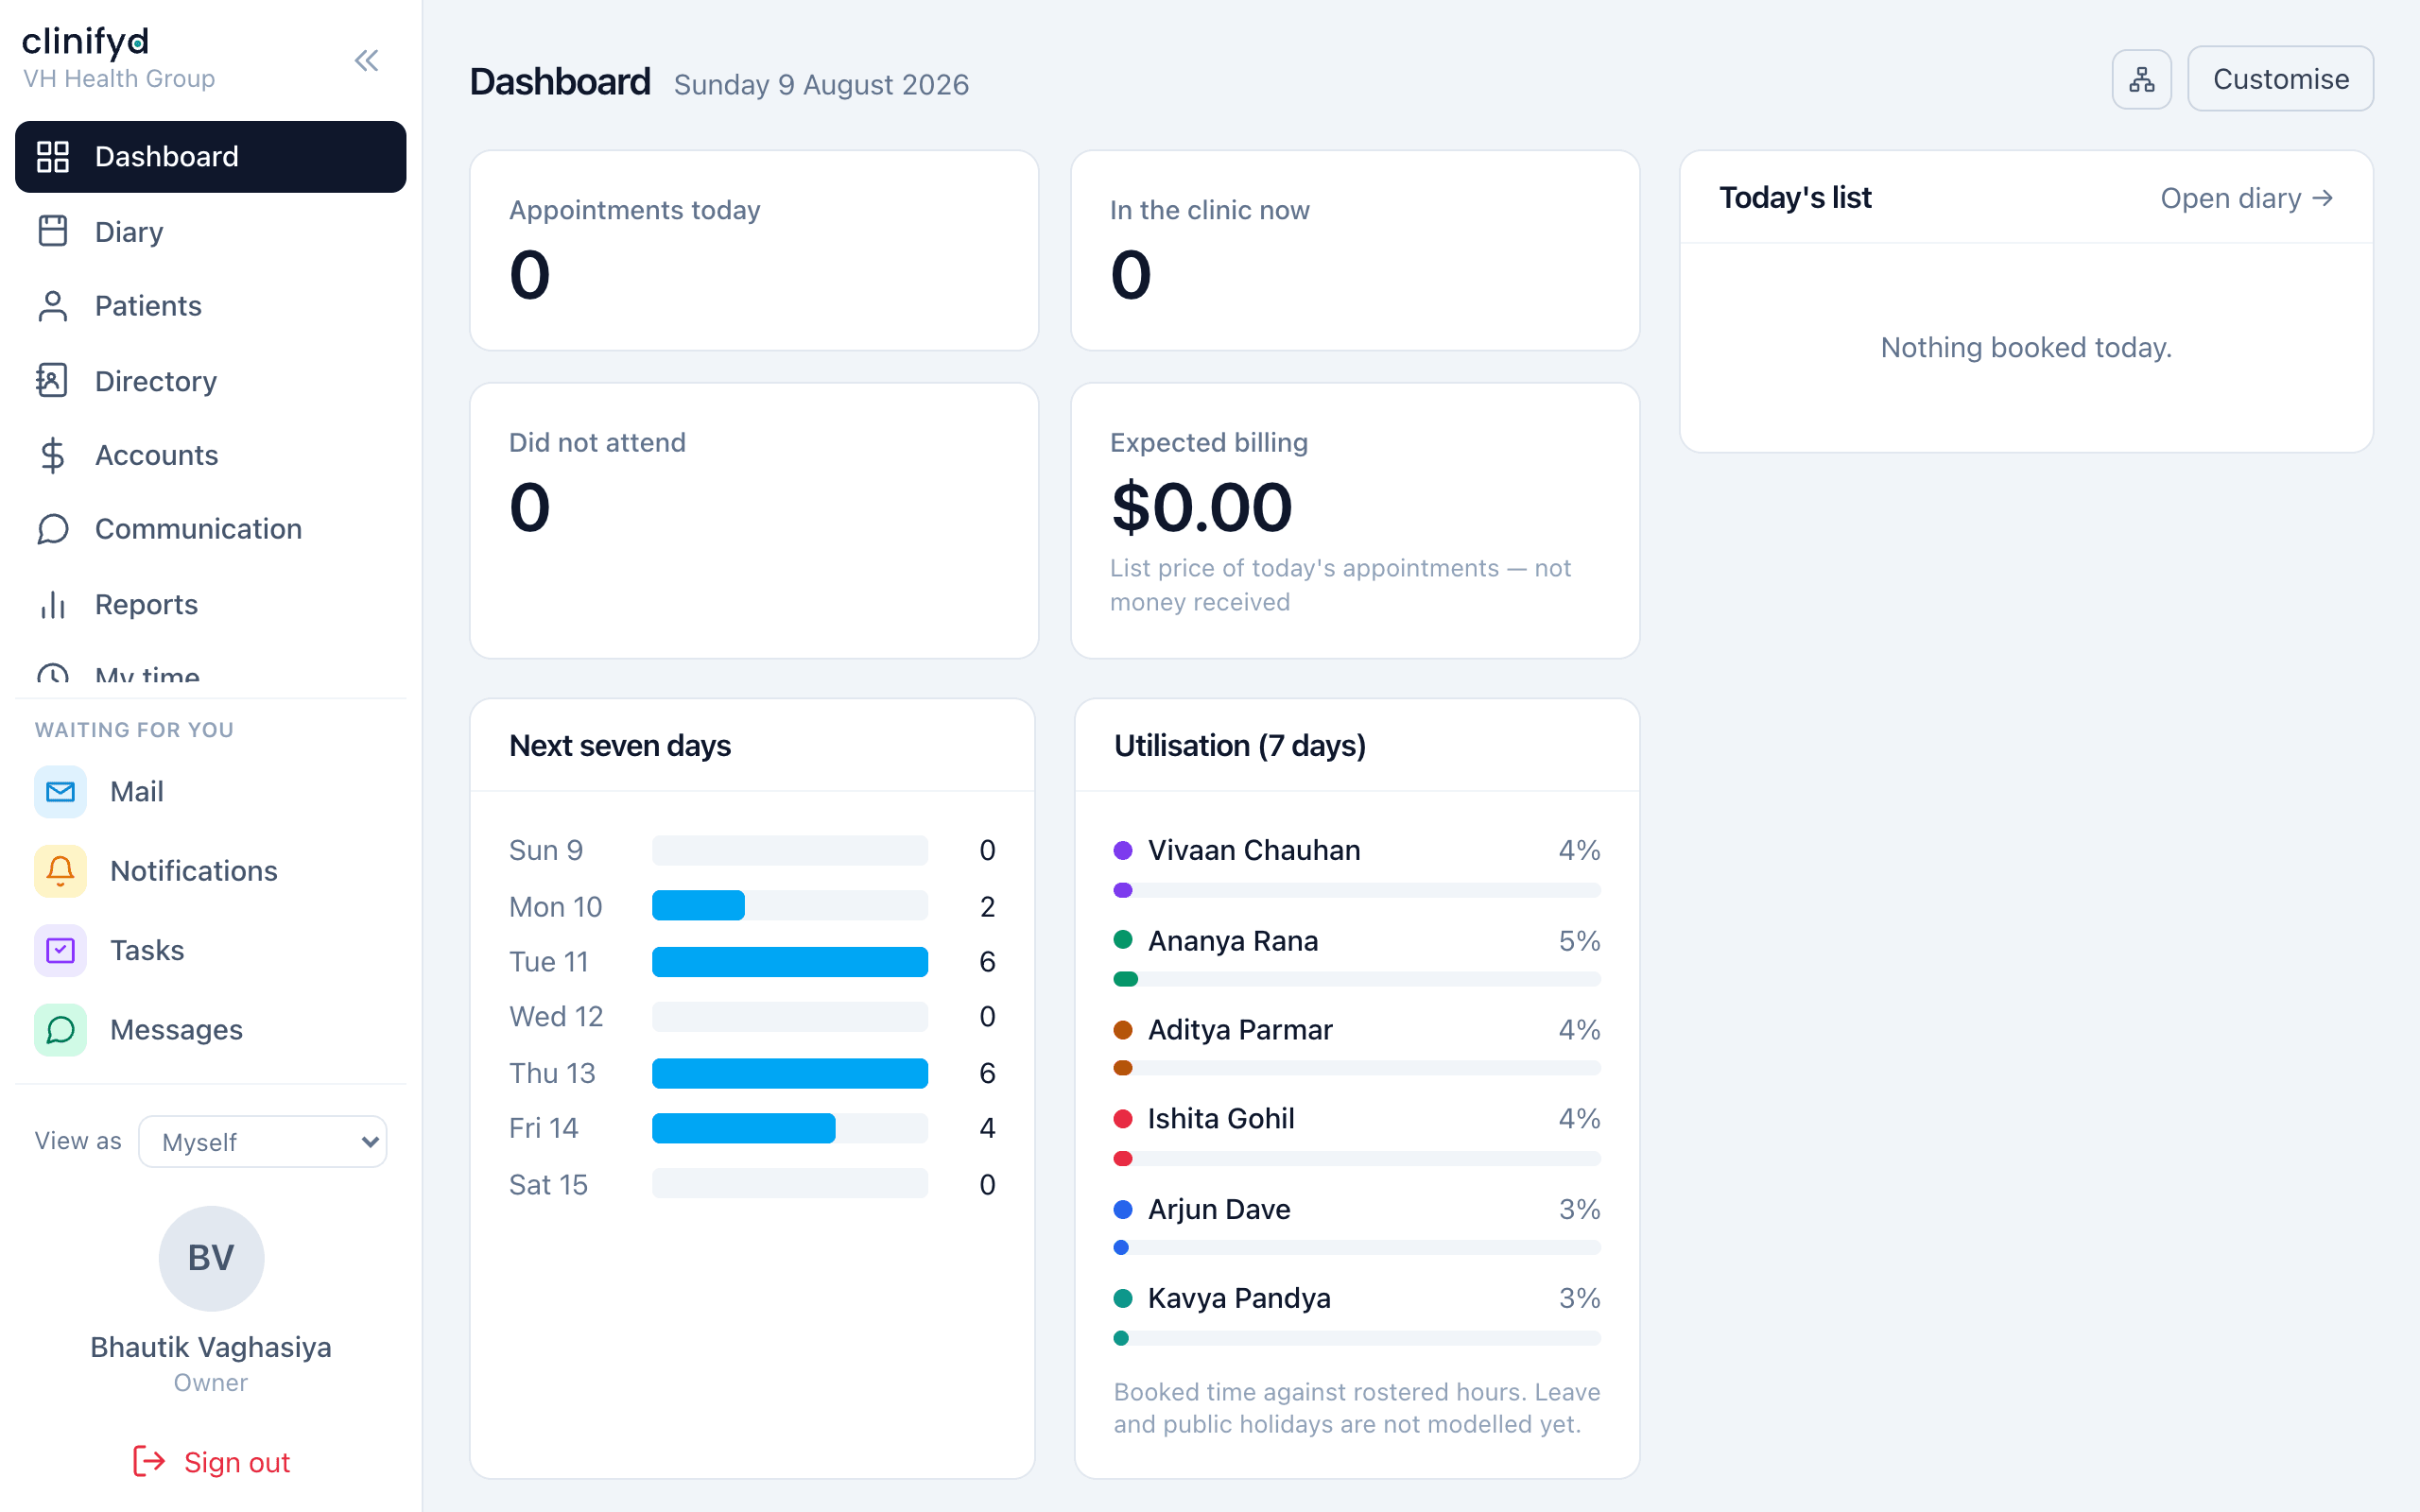Click the Customise button
Screen dimensions: 2420x1512
click(x=2280, y=79)
